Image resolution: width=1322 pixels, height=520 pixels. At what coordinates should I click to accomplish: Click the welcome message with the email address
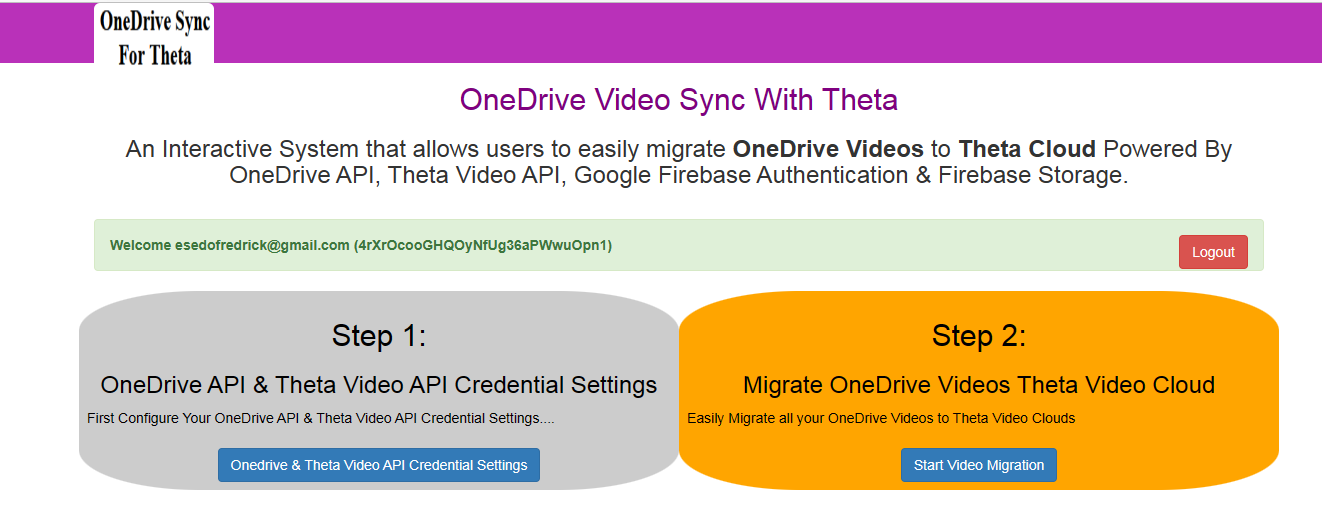click(361, 245)
